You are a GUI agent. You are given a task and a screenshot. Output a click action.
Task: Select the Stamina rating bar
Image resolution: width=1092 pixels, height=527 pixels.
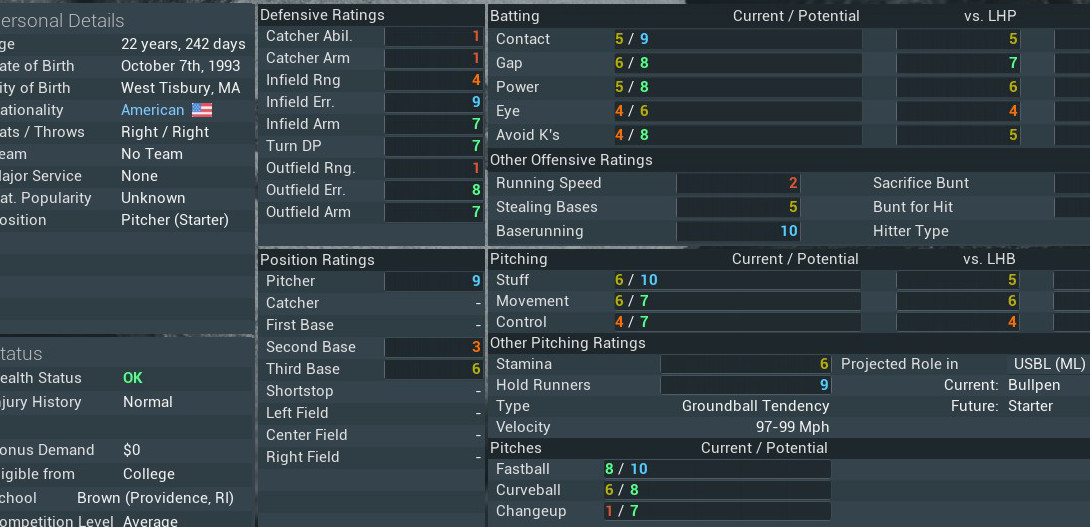click(745, 364)
